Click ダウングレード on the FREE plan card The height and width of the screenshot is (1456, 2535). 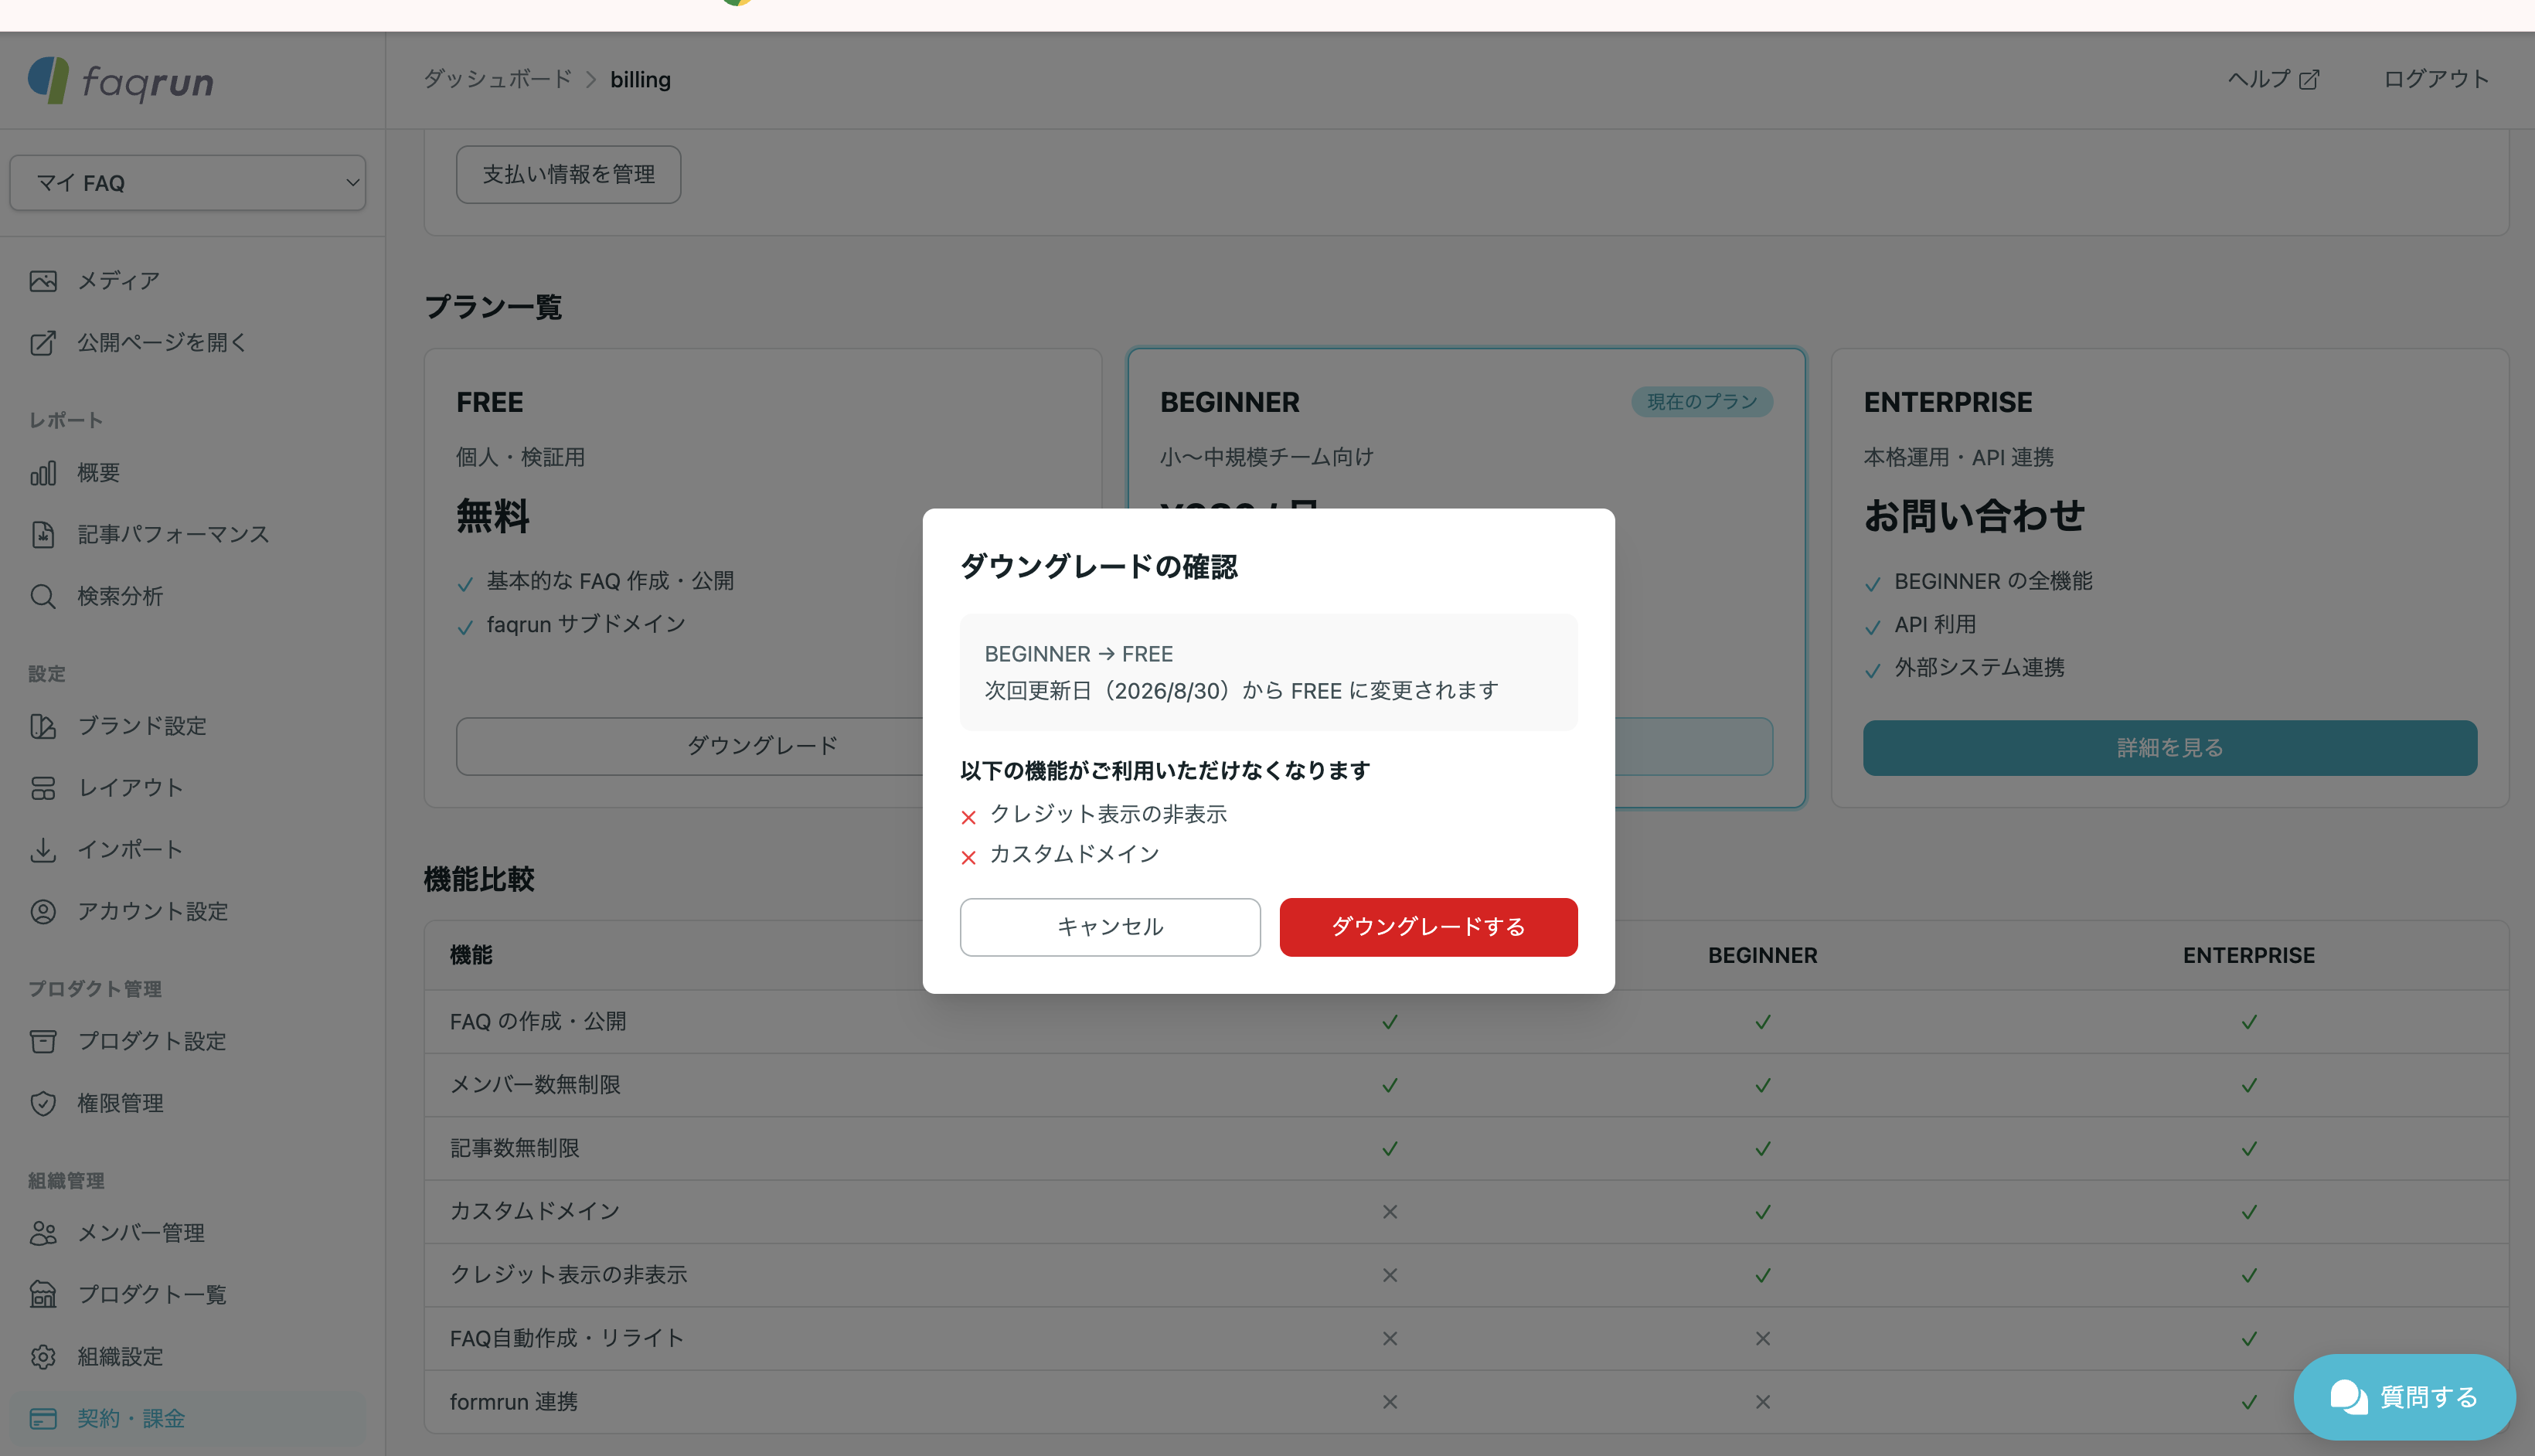tap(762, 746)
